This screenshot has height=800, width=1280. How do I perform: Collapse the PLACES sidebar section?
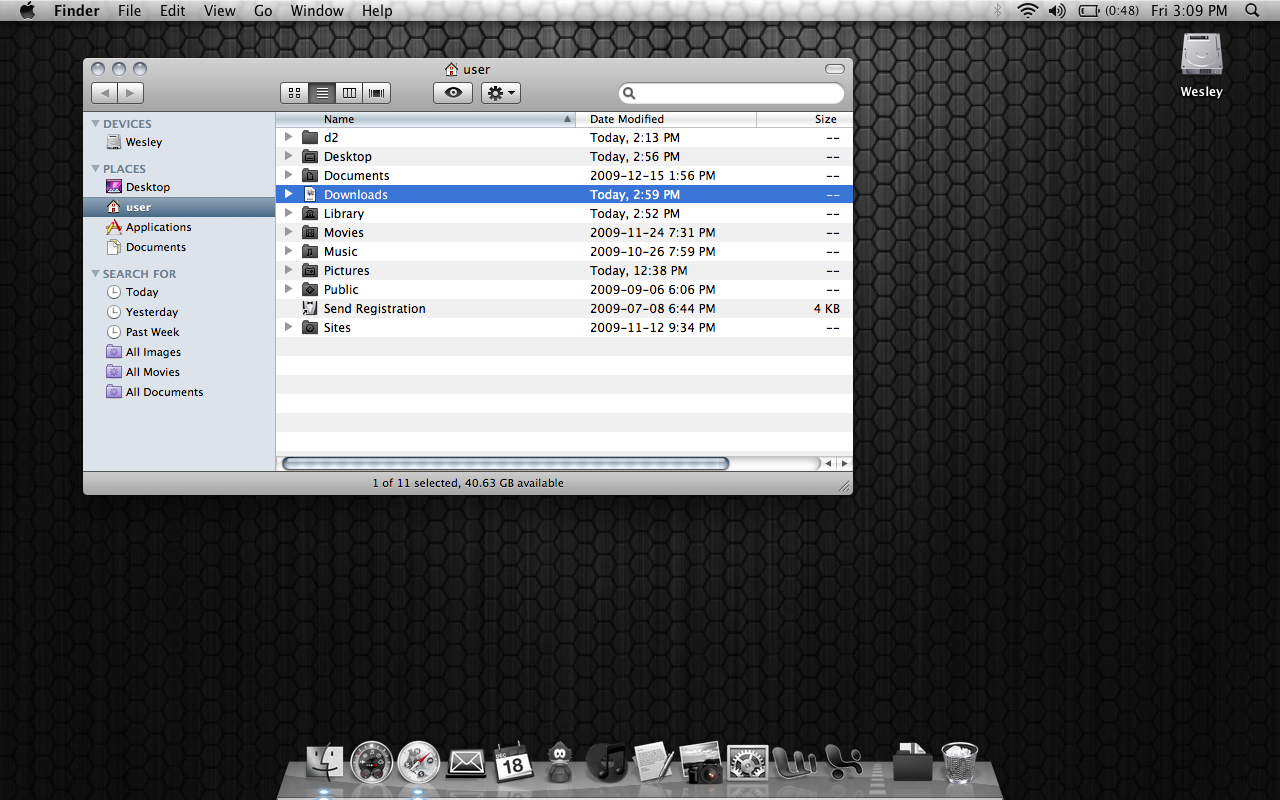click(x=96, y=169)
